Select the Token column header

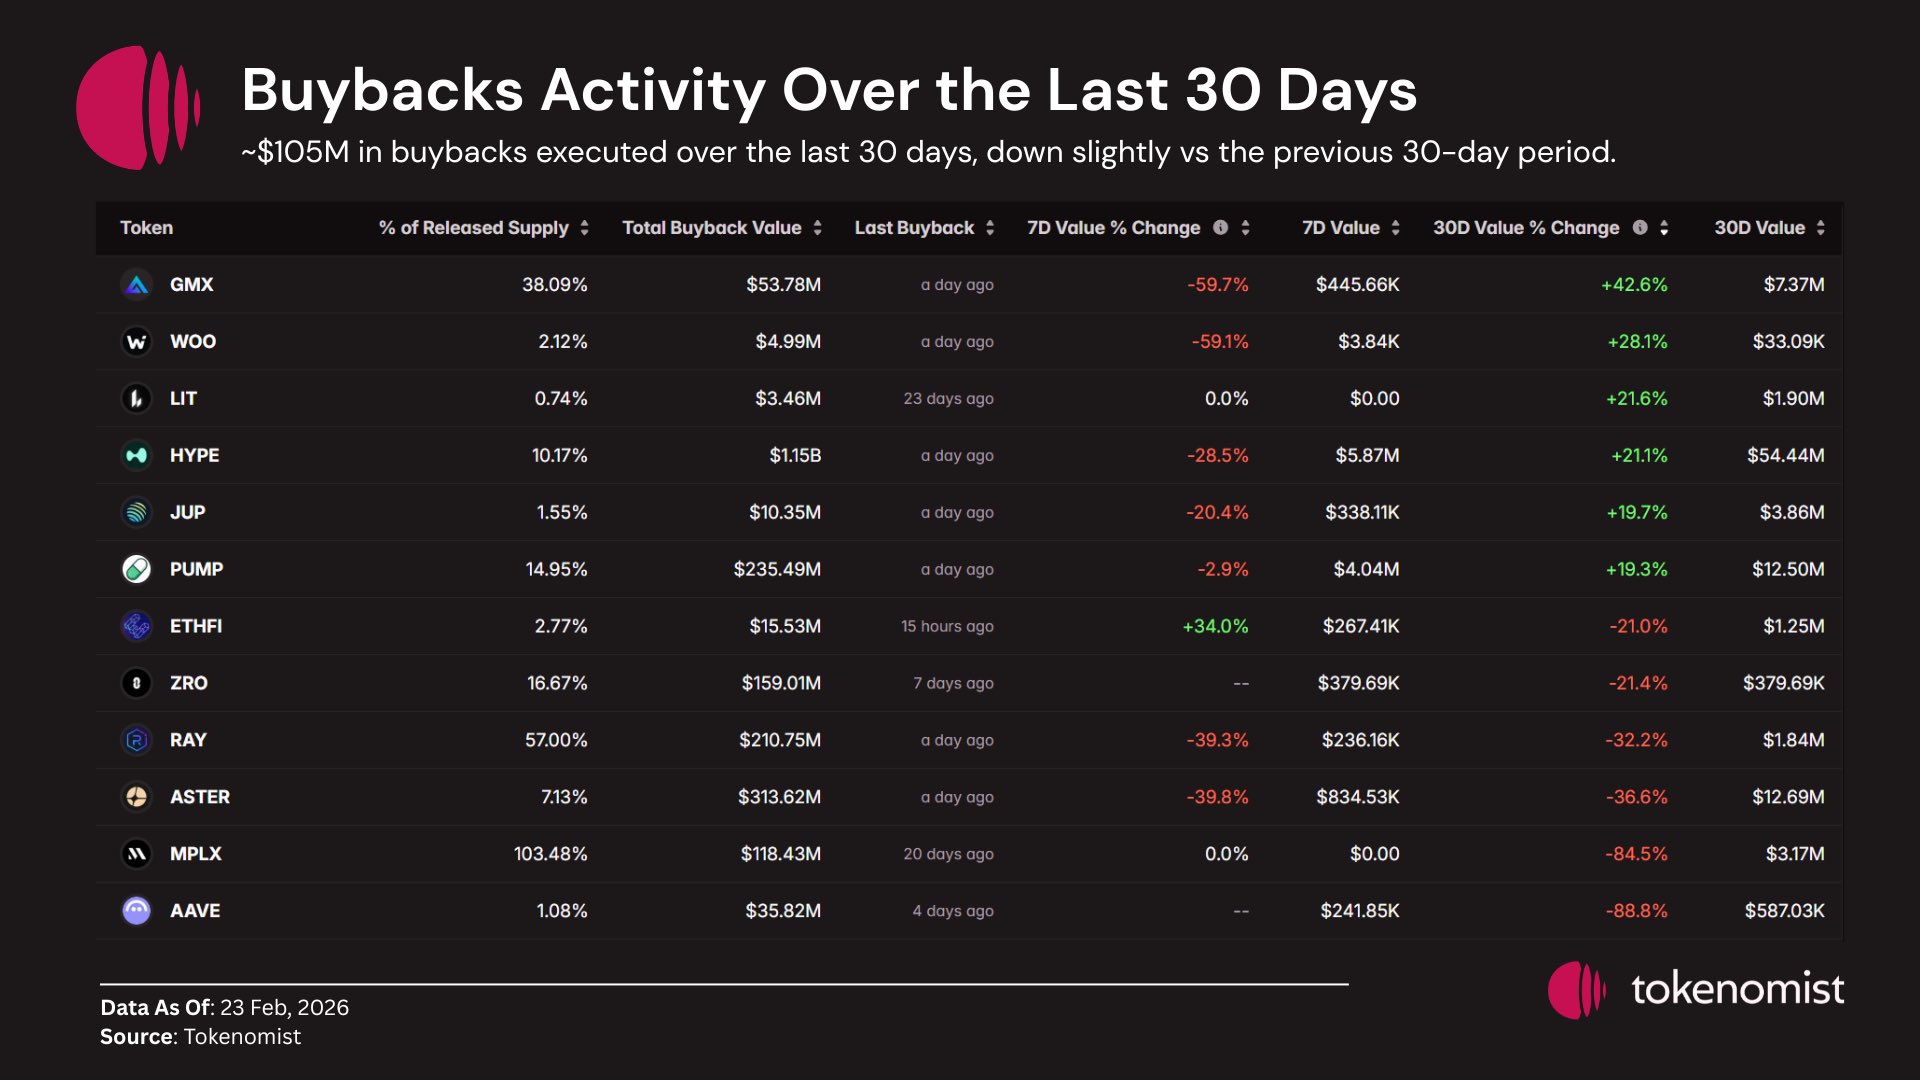tap(147, 228)
